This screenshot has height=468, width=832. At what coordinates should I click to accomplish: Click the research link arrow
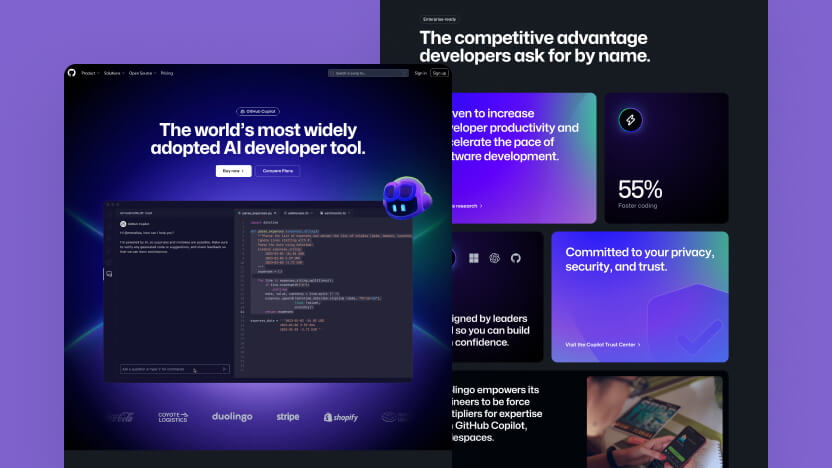tap(481, 206)
